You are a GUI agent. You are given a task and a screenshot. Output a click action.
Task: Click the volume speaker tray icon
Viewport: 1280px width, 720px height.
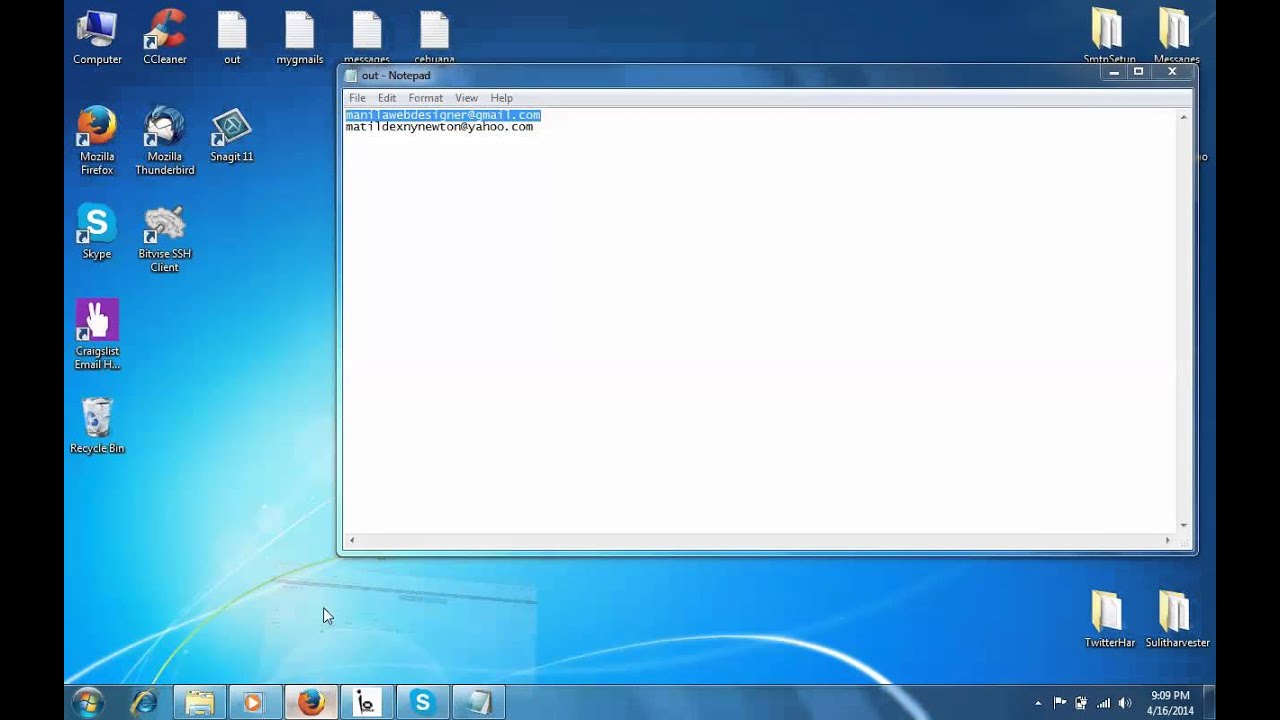(x=1125, y=703)
